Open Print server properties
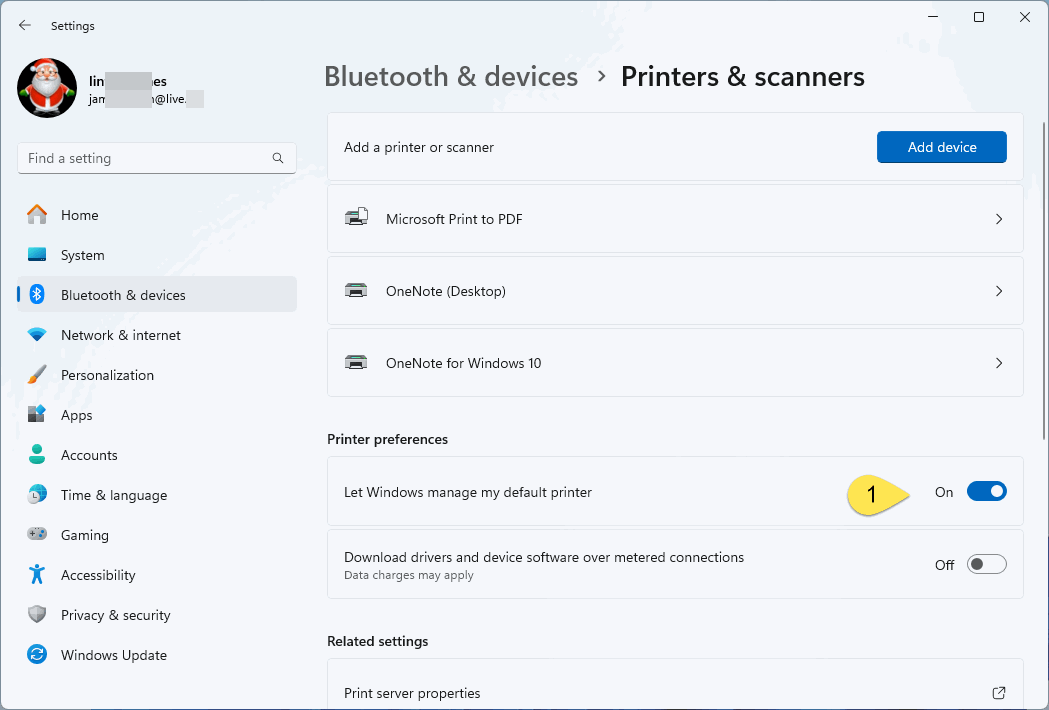The image size is (1049, 710). click(x=675, y=685)
